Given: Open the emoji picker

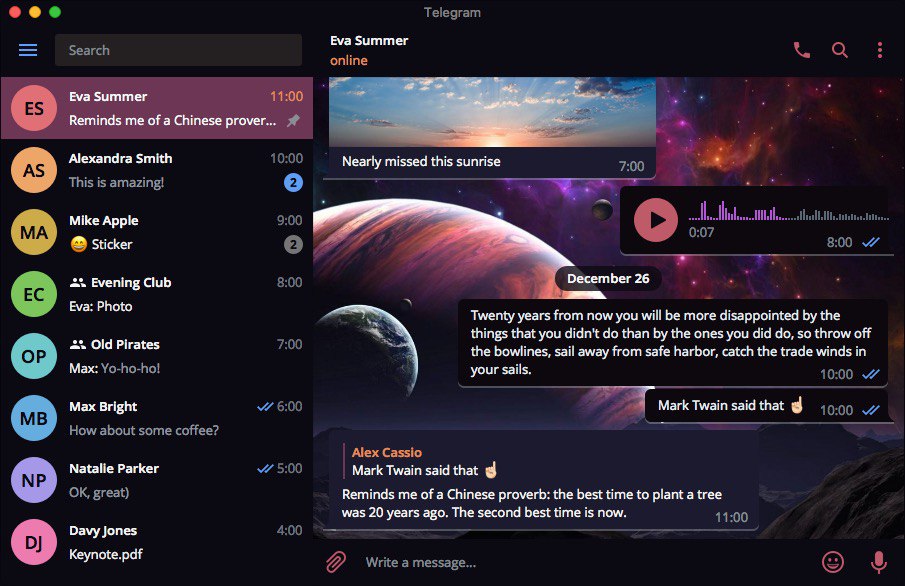Looking at the screenshot, I should click(832, 562).
